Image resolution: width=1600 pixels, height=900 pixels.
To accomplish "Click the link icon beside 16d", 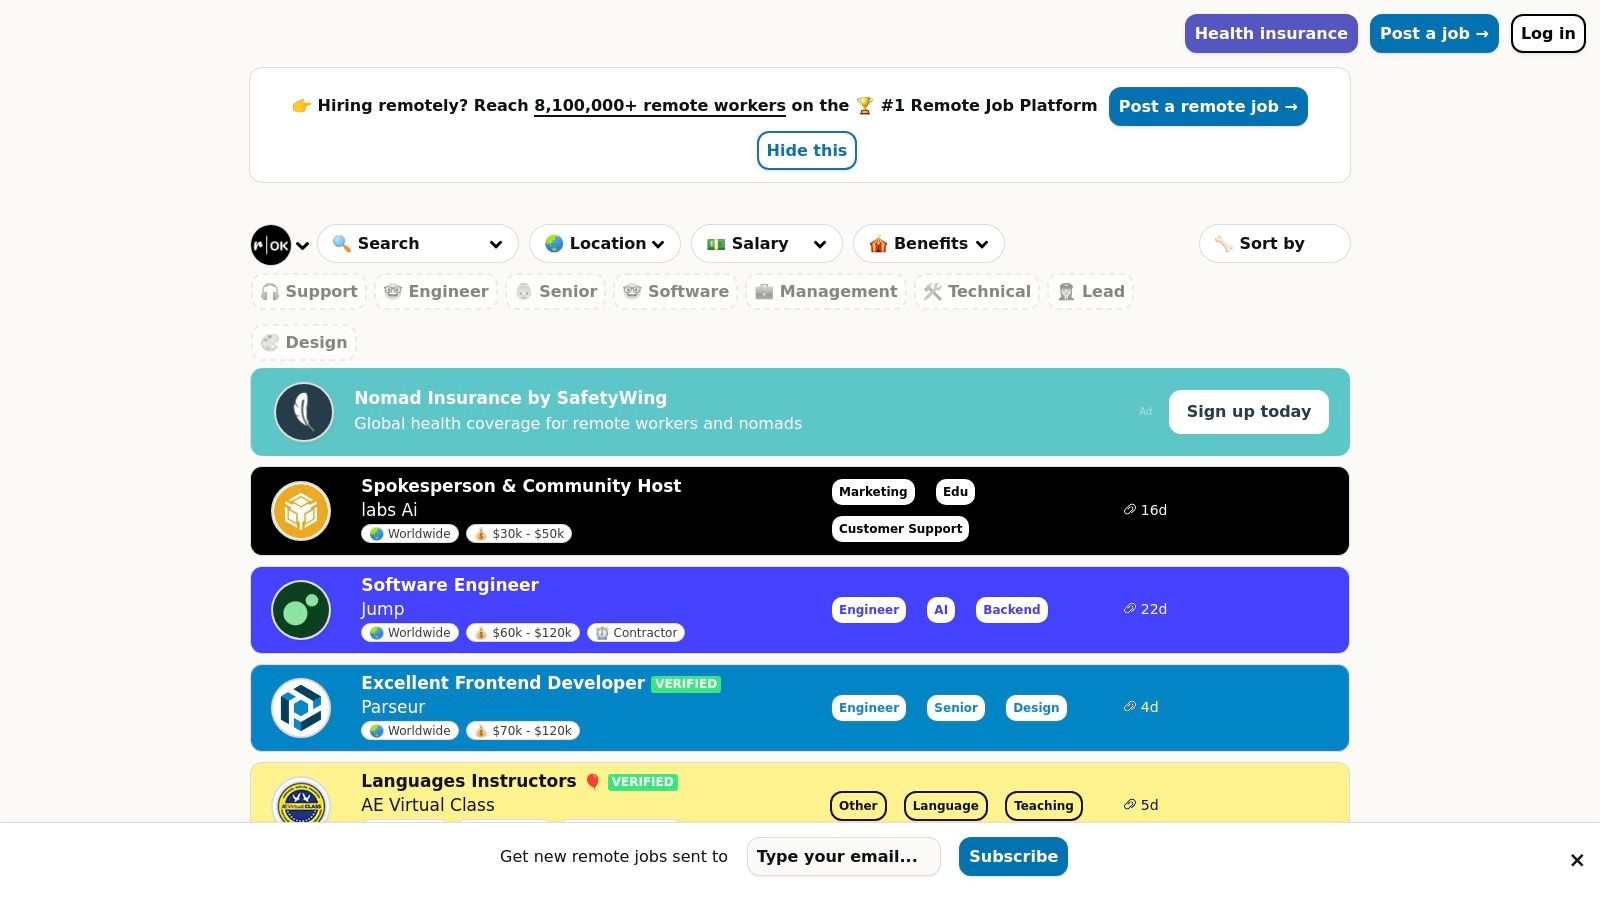I will coord(1129,510).
